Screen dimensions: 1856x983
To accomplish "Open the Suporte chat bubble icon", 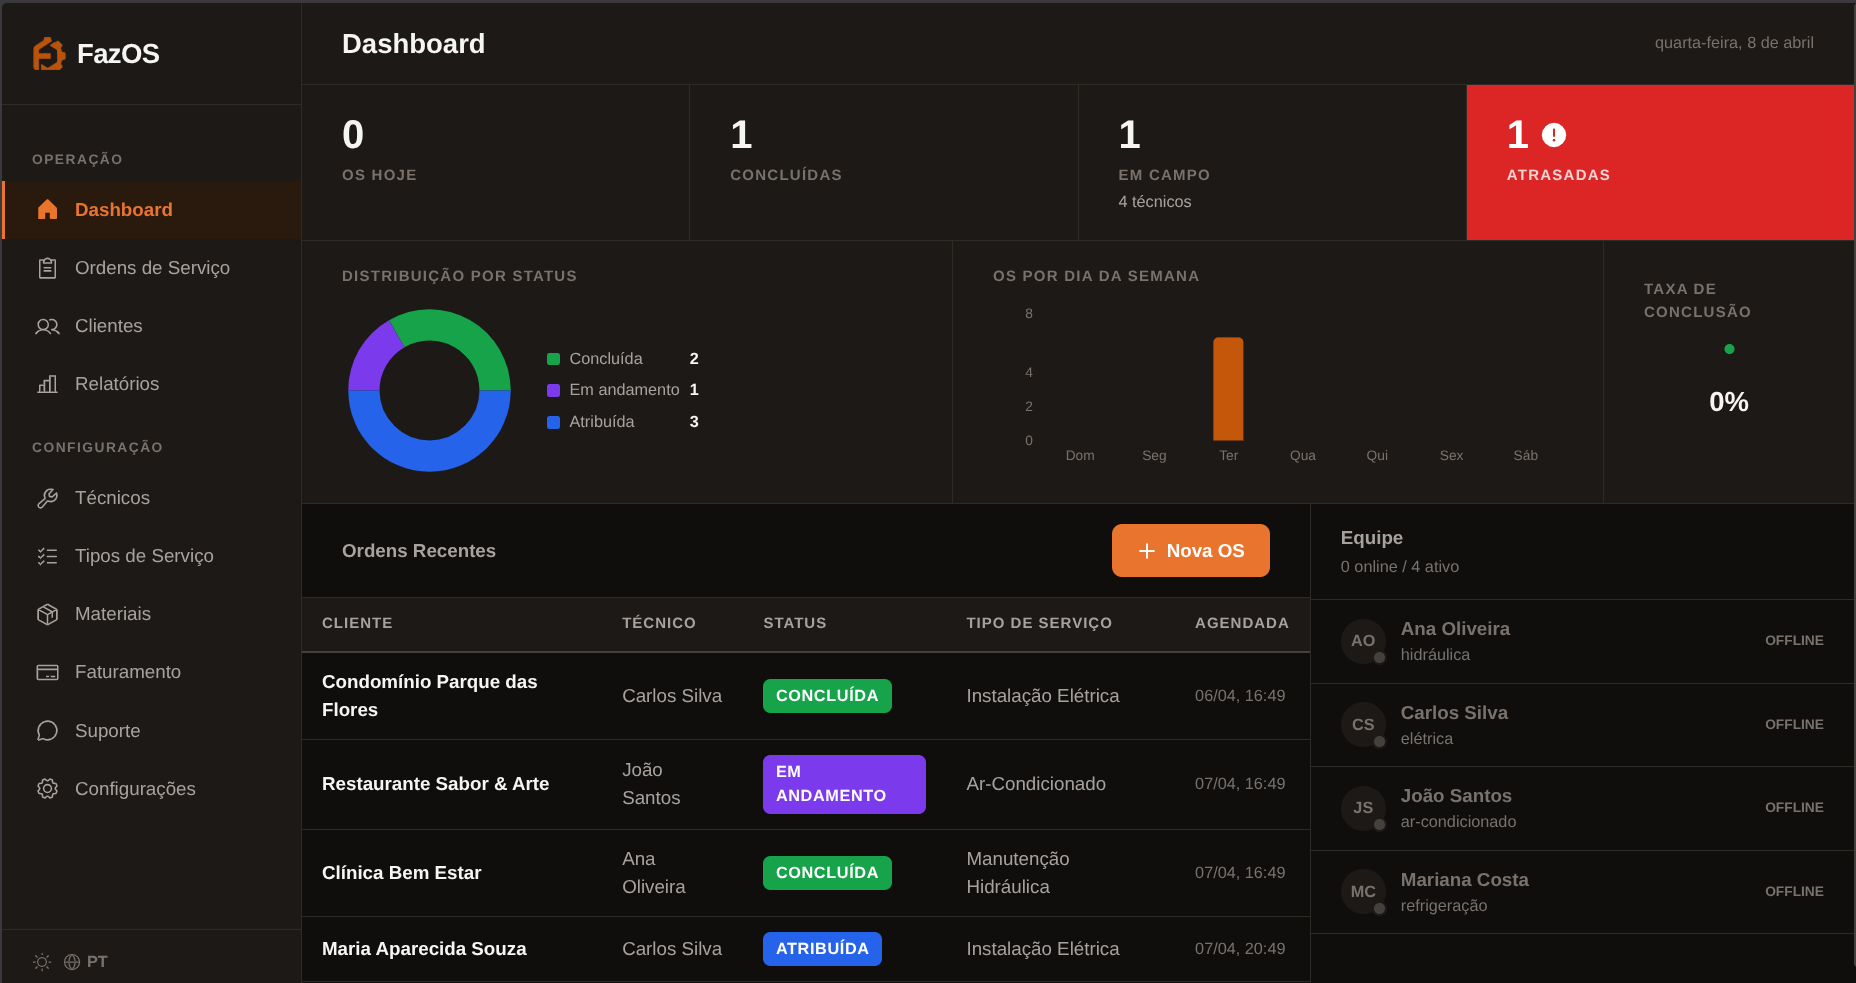I will tap(47, 731).
